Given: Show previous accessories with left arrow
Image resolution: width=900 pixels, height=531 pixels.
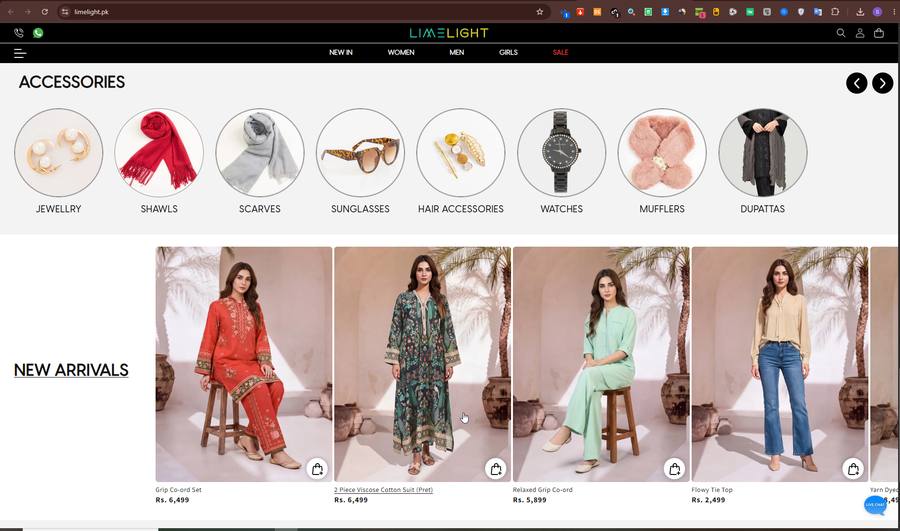Looking at the screenshot, I should coord(856,83).
